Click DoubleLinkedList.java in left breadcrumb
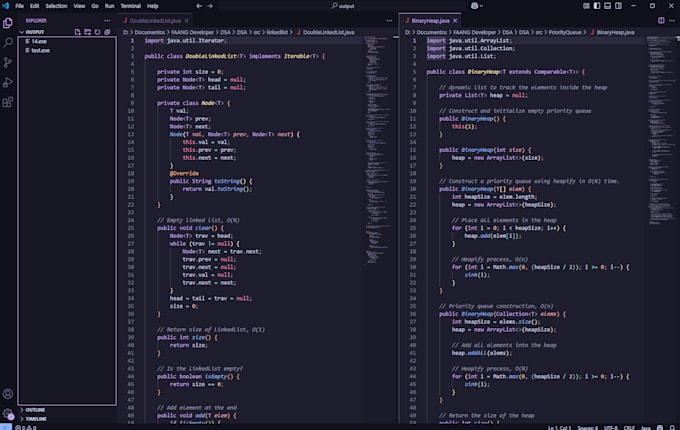 (328, 32)
